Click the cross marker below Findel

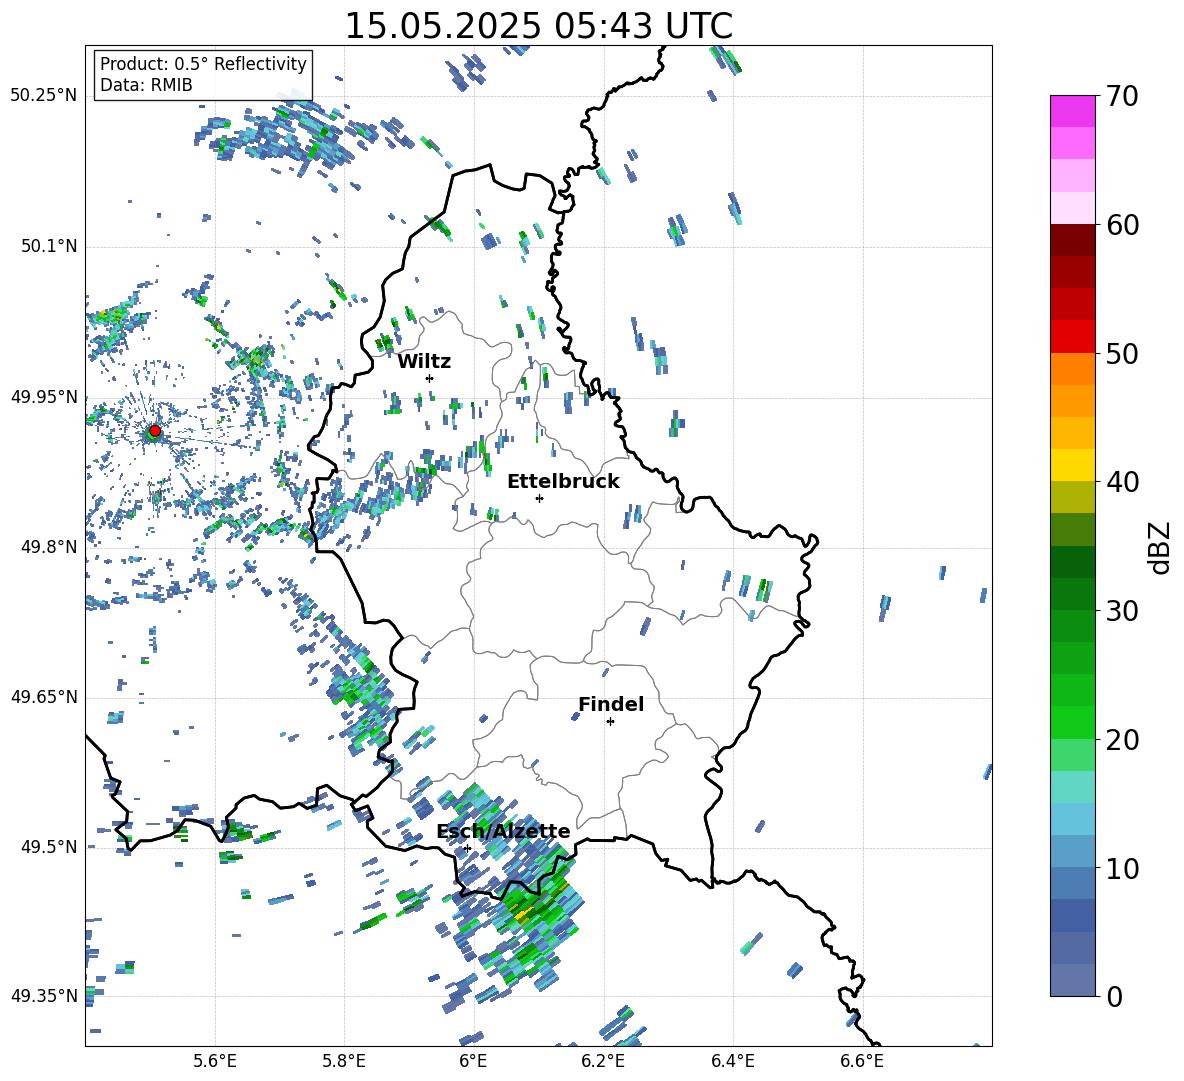click(x=610, y=722)
